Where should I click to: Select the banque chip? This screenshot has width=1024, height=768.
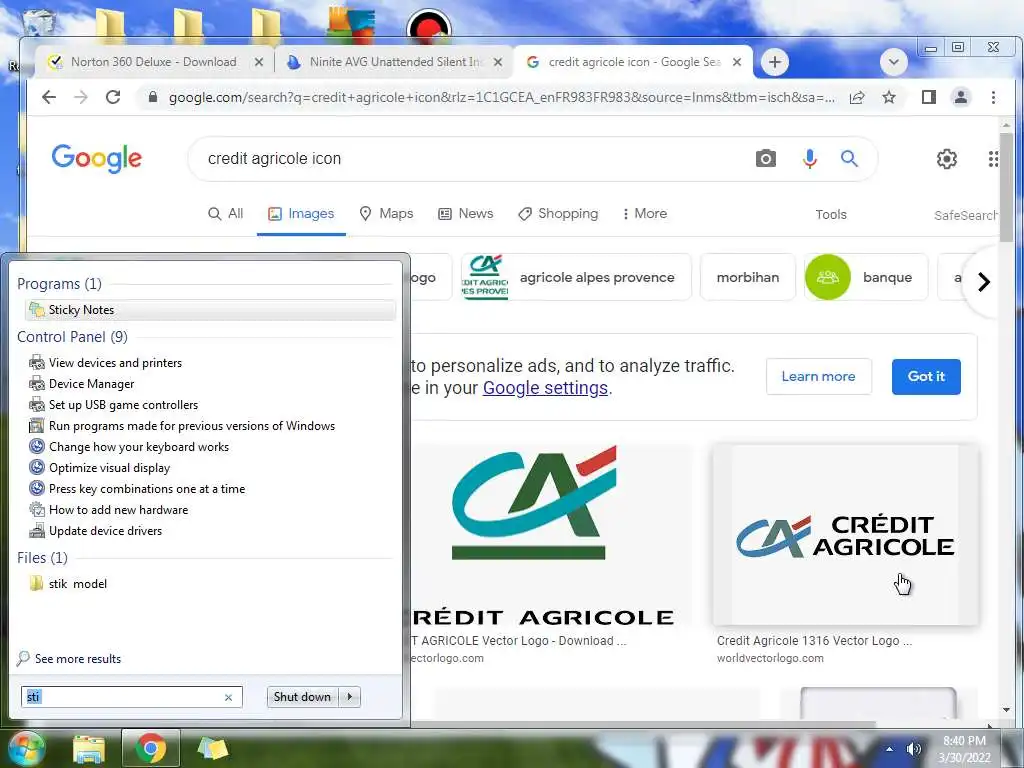coord(865,277)
